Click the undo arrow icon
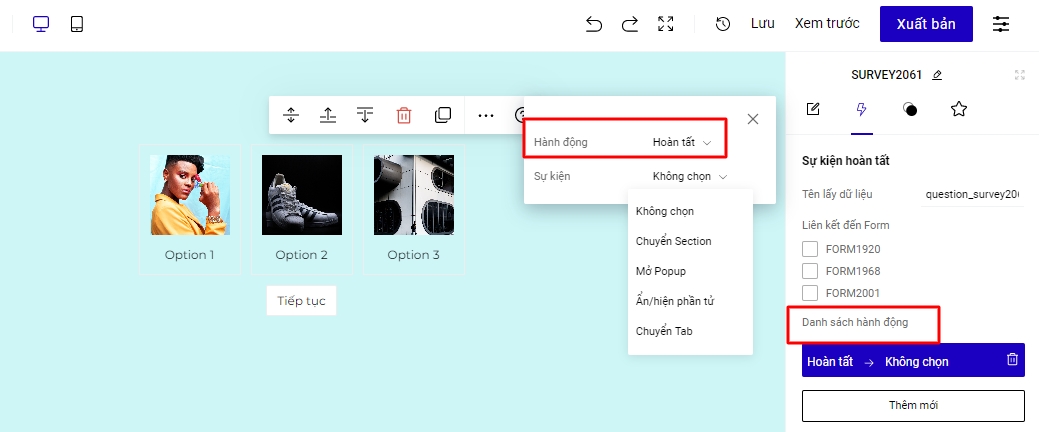 point(594,24)
